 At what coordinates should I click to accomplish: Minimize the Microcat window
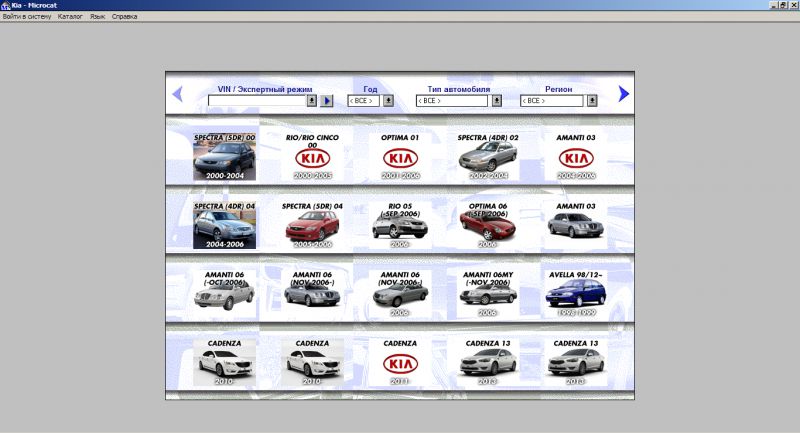point(773,5)
